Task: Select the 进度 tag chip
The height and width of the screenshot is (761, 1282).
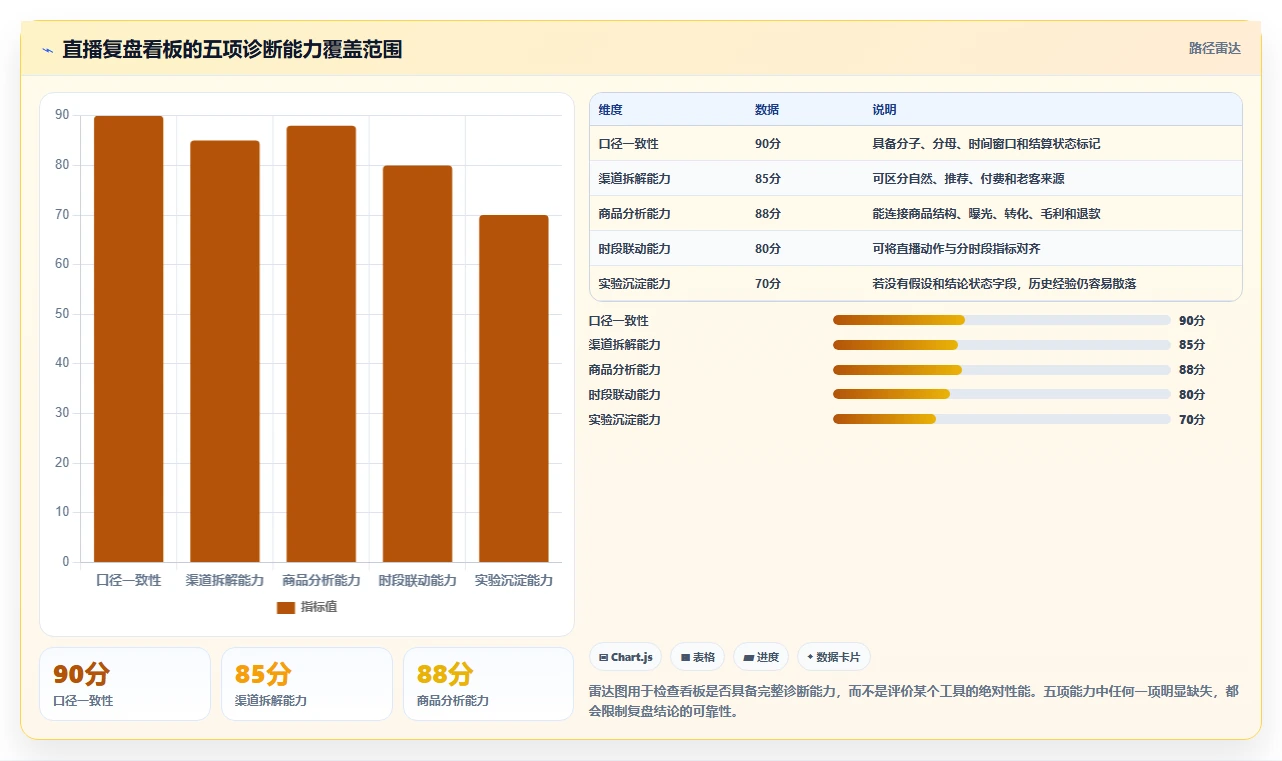Action: (x=761, y=657)
